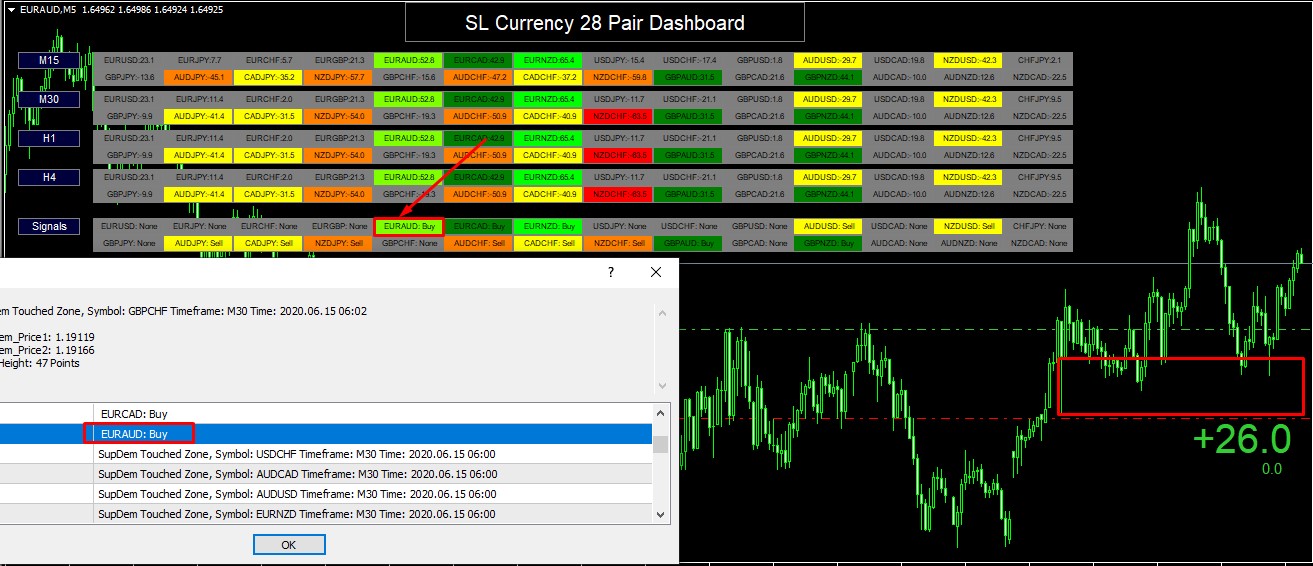The height and width of the screenshot is (566, 1313).
Task: Click the AUDCHF:-47.2 orange cell
Action: 478,77
